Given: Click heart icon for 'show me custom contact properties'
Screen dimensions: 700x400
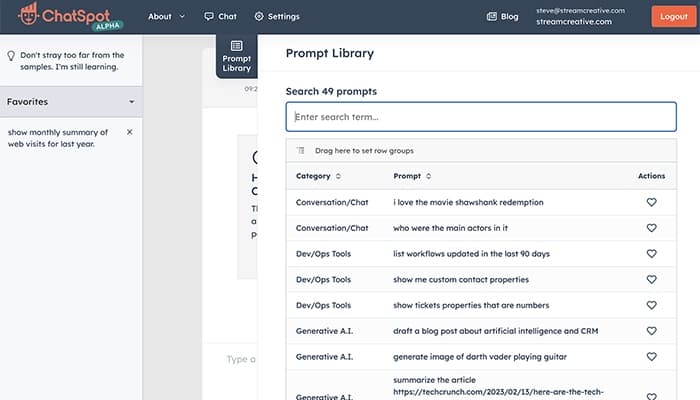Looking at the screenshot, I should (651, 280).
